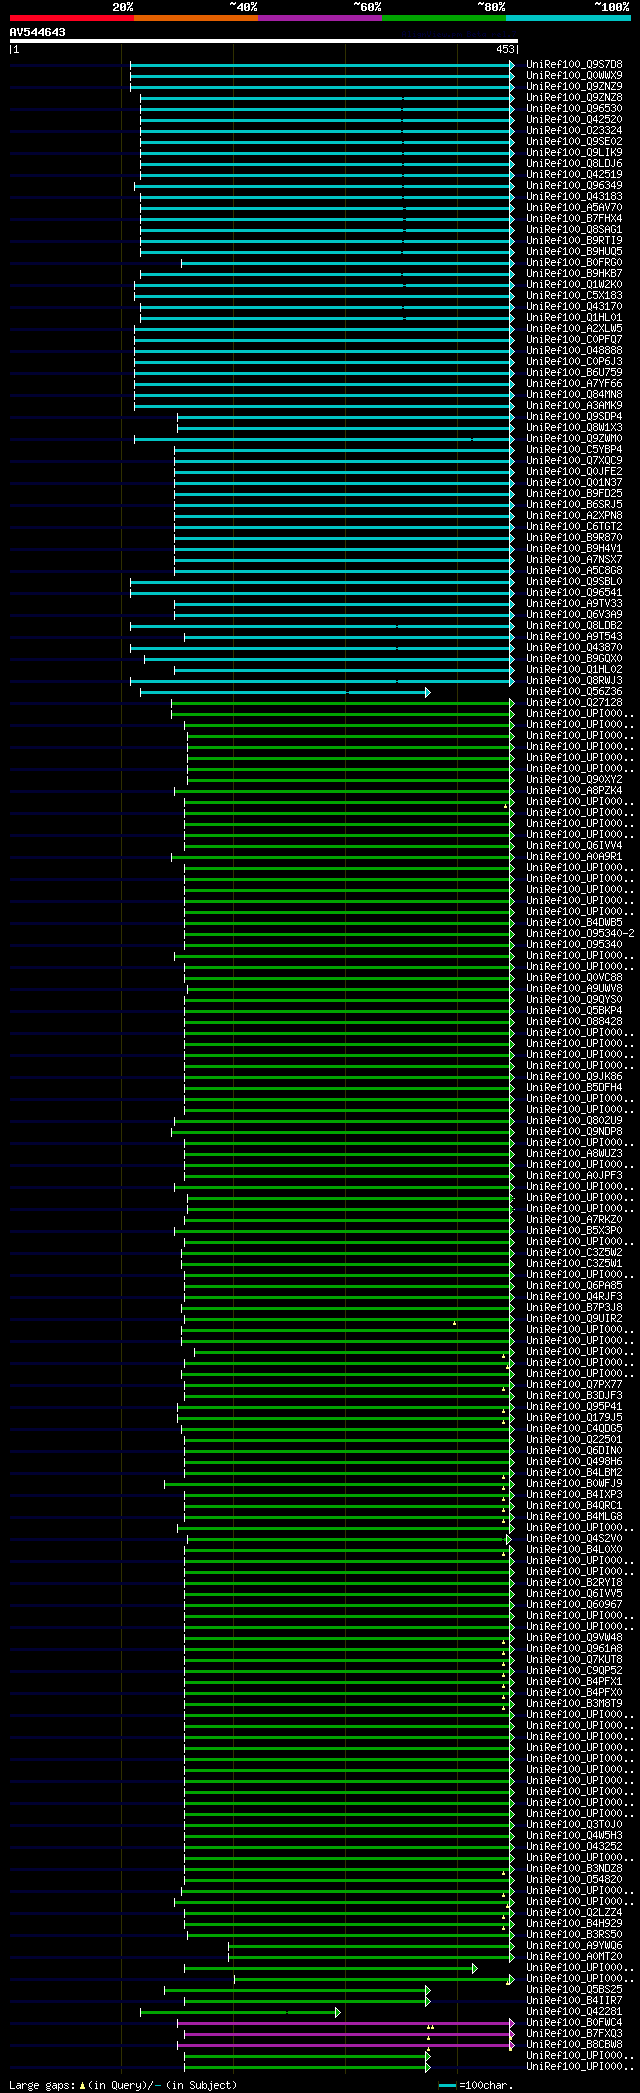Select label UniRef100_B4LBM2

click(574, 1473)
